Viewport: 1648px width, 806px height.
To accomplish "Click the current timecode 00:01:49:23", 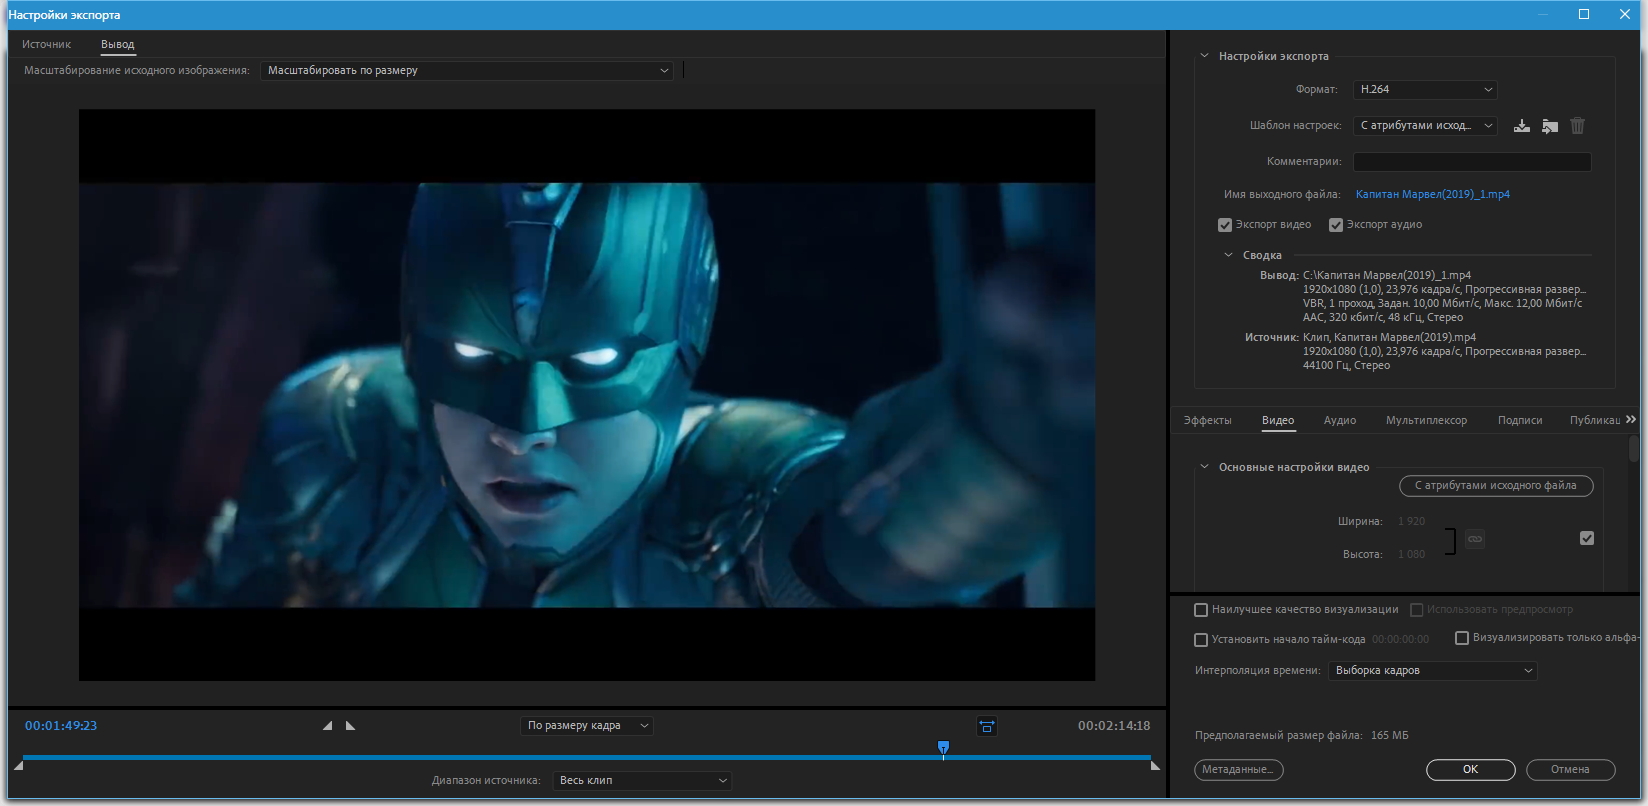I will (x=61, y=726).
